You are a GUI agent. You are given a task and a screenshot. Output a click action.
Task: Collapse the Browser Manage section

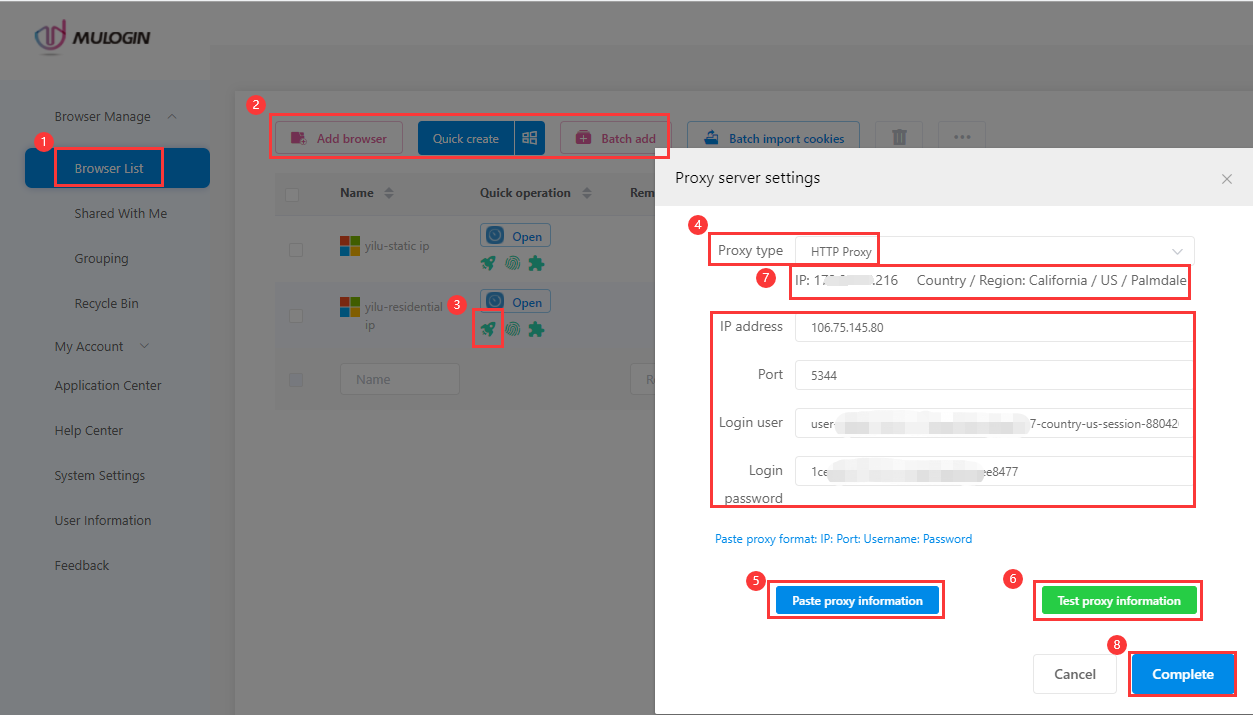[172, 116]
